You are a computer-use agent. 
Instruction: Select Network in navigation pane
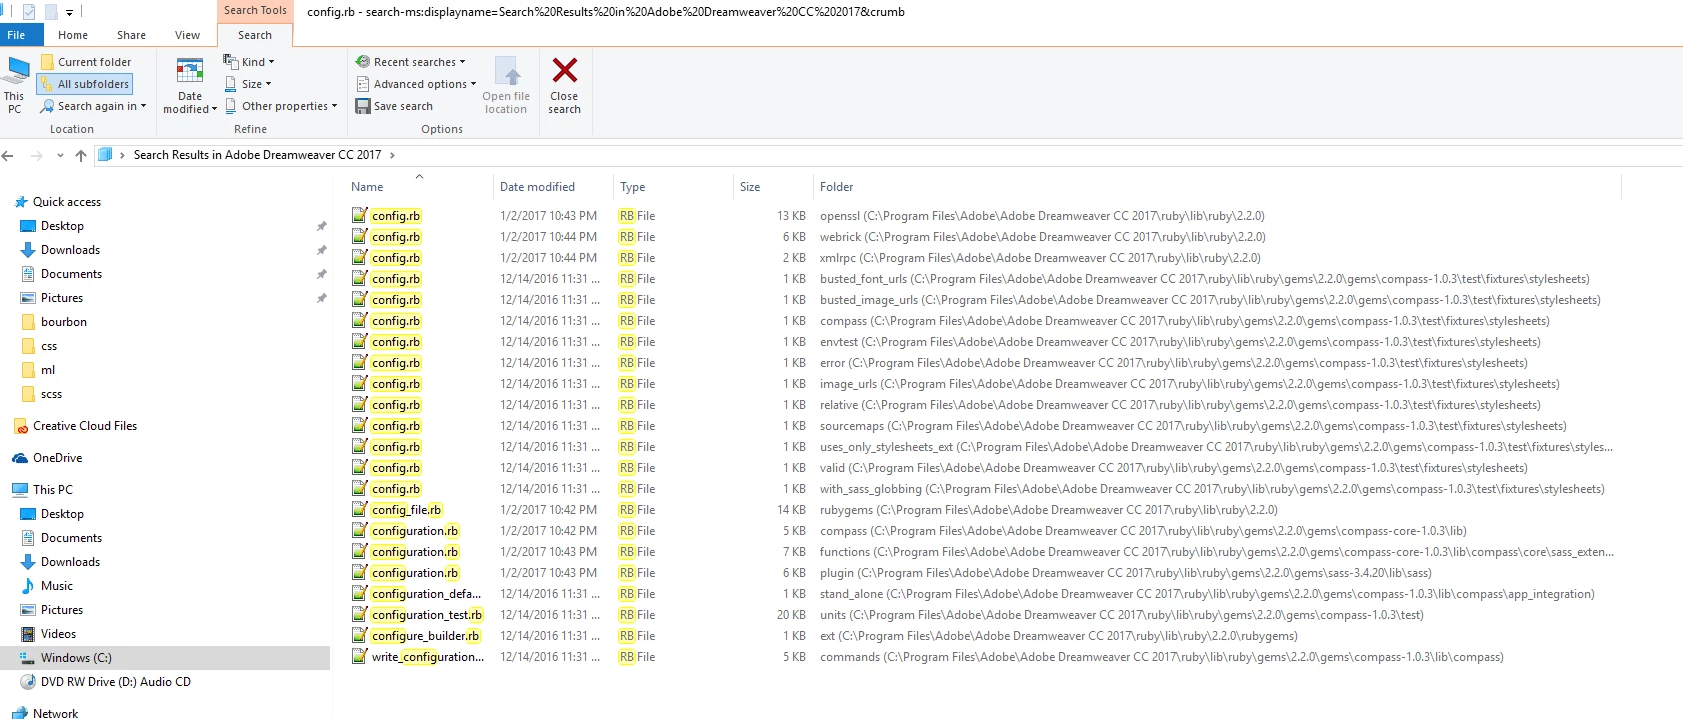(55, 713)
